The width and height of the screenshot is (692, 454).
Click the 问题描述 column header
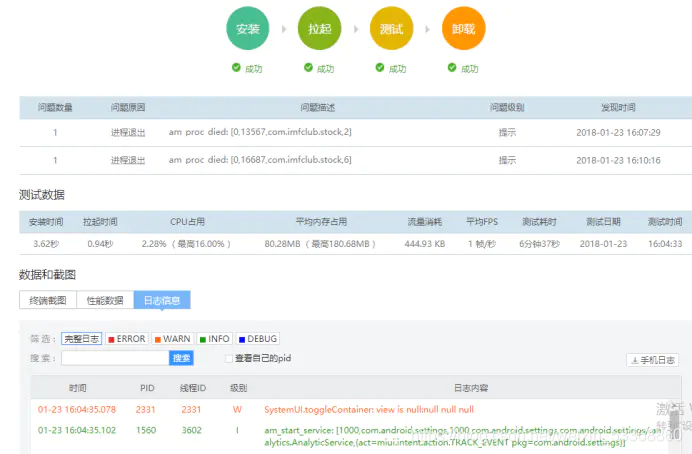317,107
